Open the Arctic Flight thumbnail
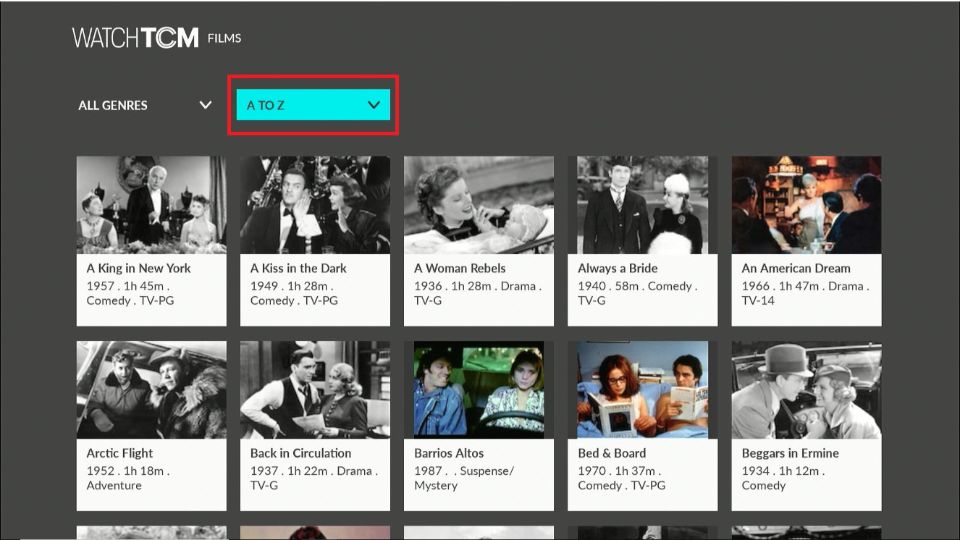Viewport: 960px width, 540px height. pos(151,389)
